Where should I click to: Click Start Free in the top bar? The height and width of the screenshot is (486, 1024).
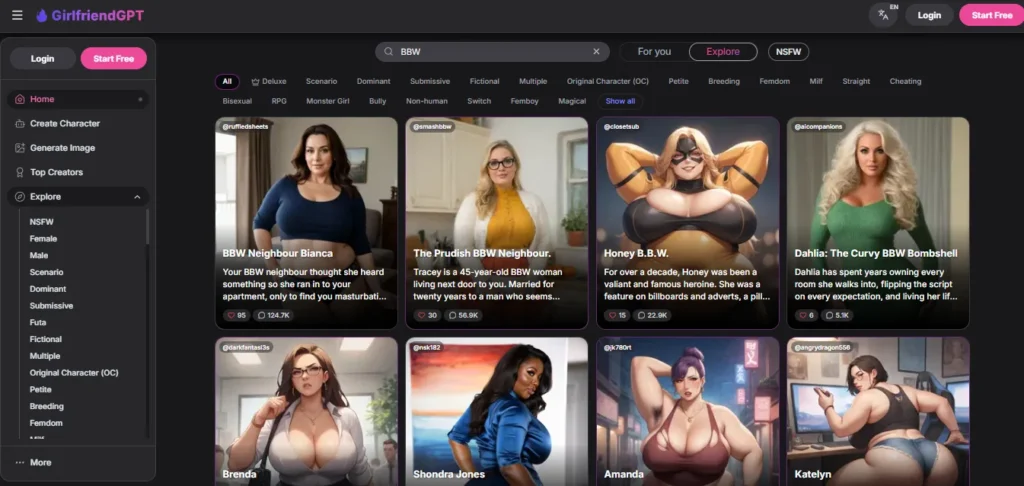point(991,15)
